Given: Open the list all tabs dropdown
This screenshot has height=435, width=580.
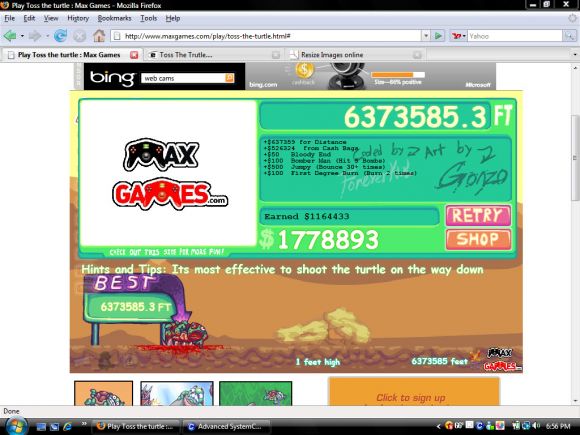Looking at the screenshot, I should coord(575,55).
